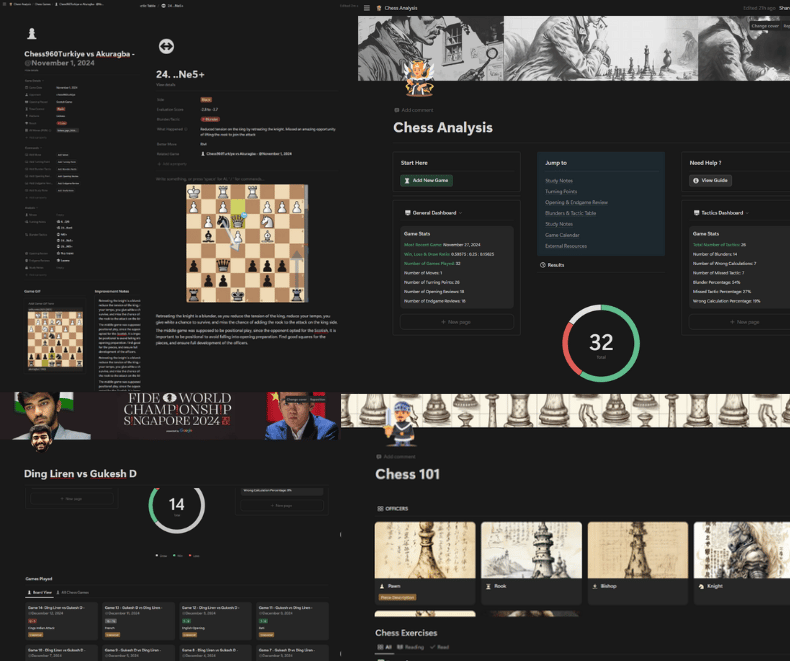Open the Game 13 Gukesh vs Ding Liren card
The width and height of the screenshot is (790, 661).
139,621
